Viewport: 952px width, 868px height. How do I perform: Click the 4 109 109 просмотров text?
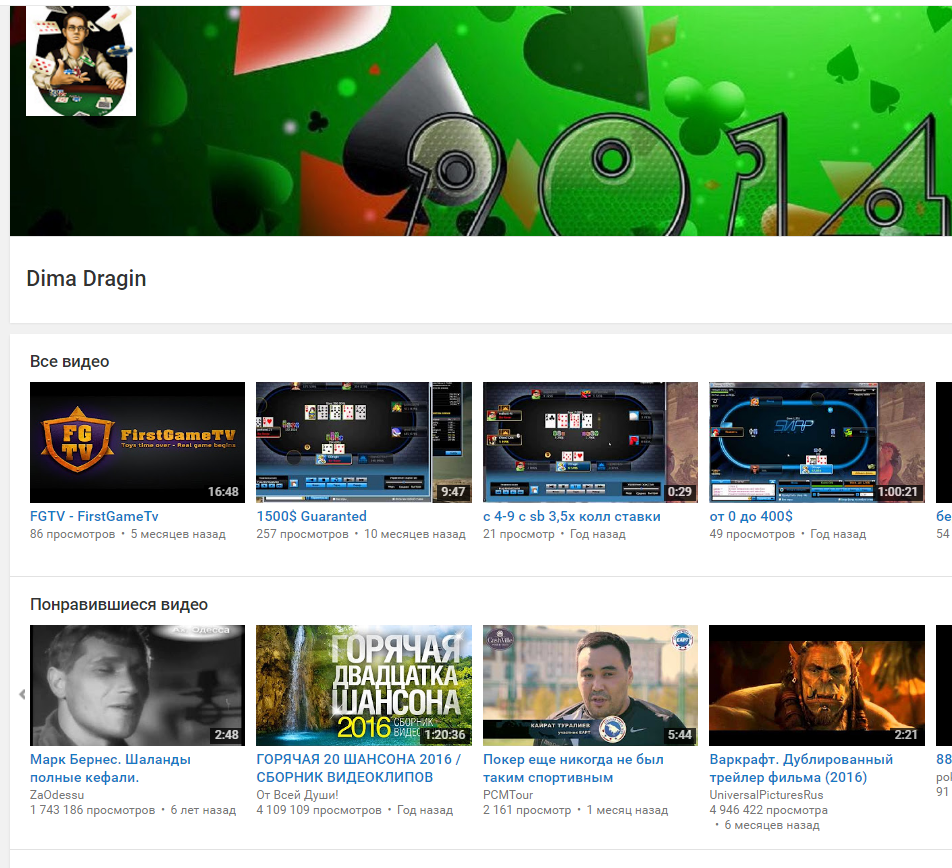(319, 810)
